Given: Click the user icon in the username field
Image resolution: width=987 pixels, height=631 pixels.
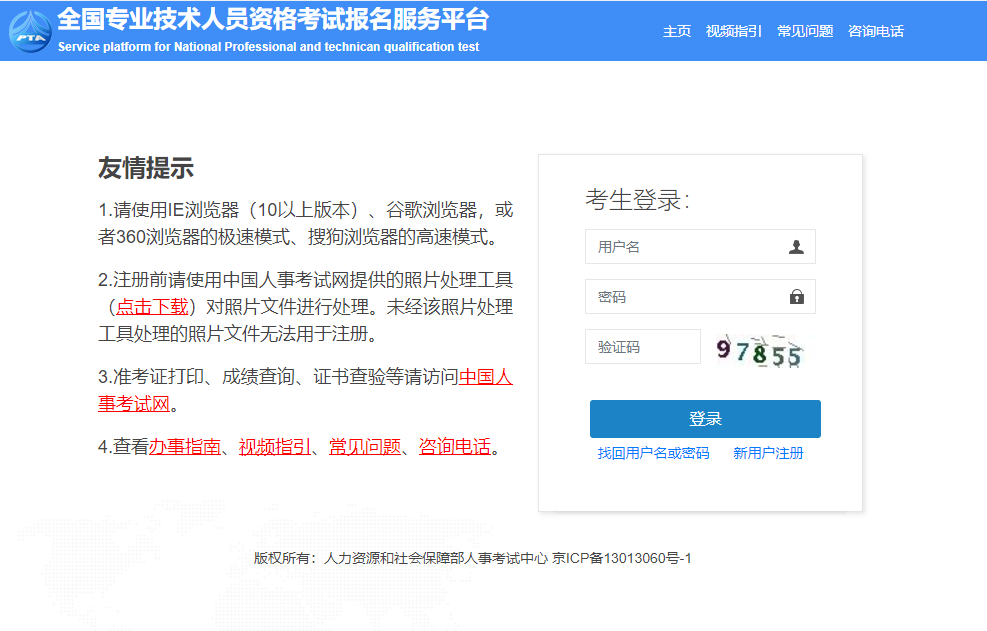Looking at the screenshot, I should click(796, 247).
